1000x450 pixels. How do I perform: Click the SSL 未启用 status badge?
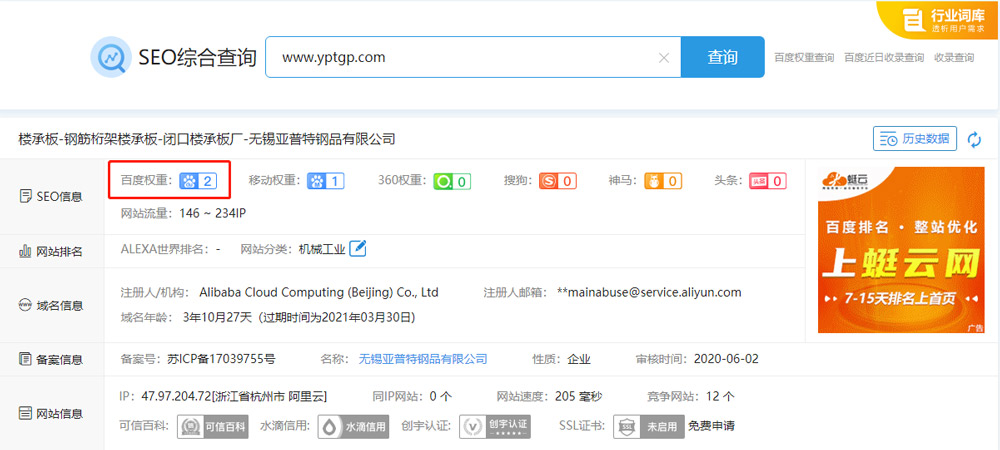pyautogui.click(x=648, y=427)
